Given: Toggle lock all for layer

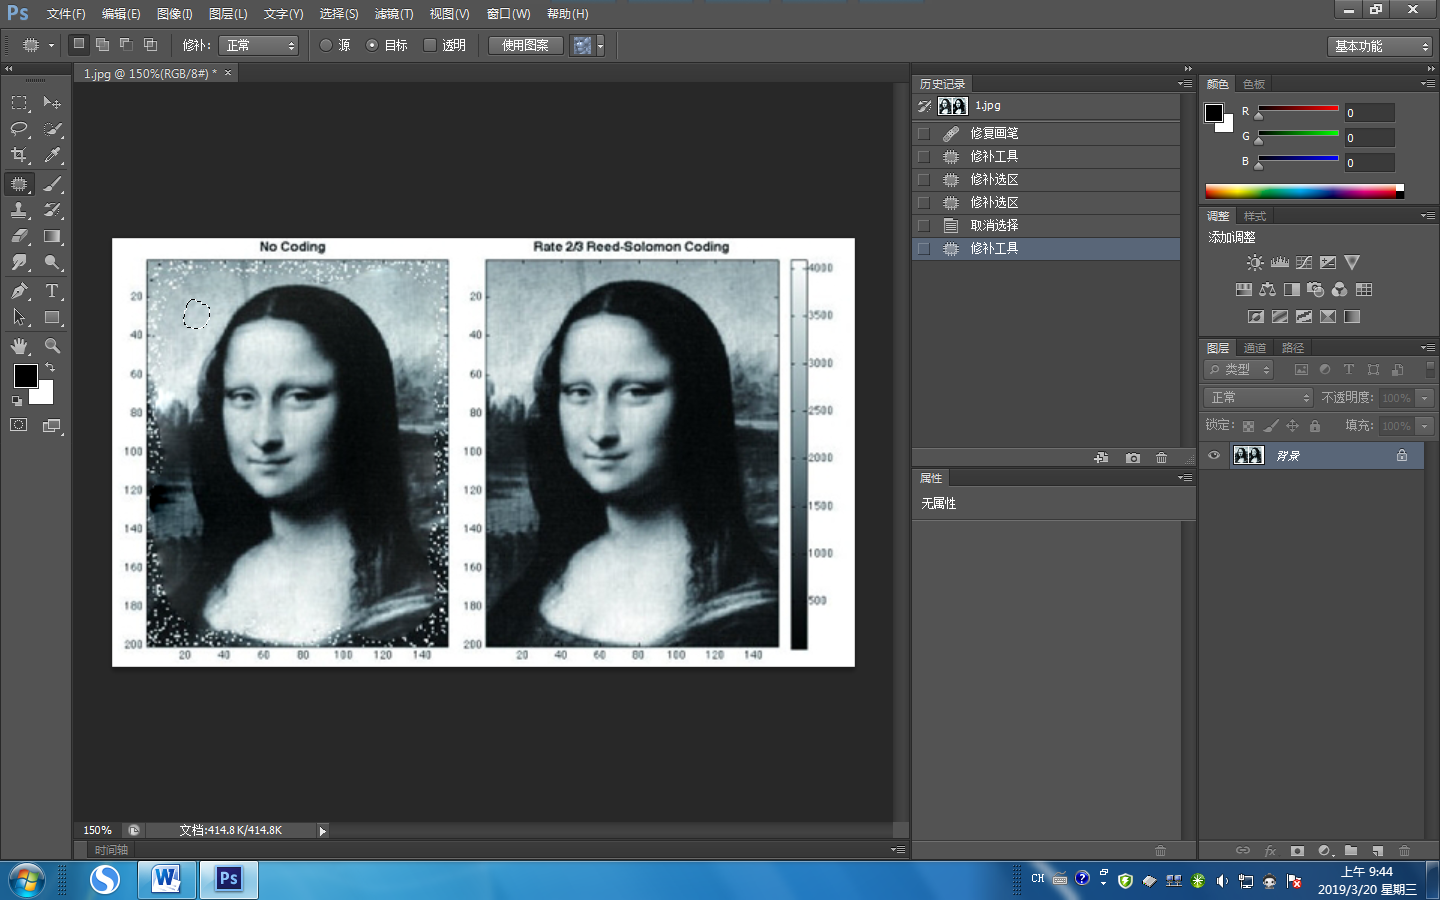Looking at the screenshot, I should [x=1315, y=426].
